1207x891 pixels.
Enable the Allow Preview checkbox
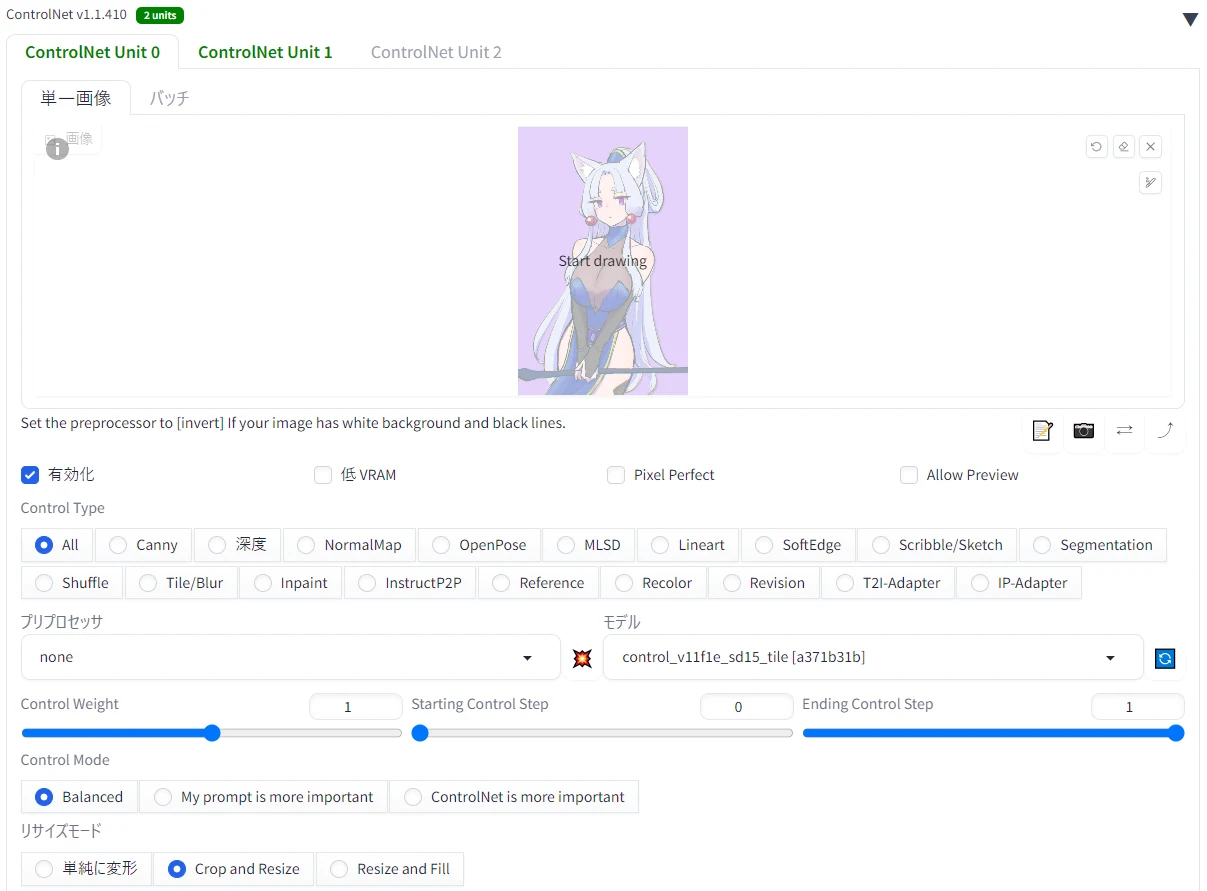tap(909, 475)
